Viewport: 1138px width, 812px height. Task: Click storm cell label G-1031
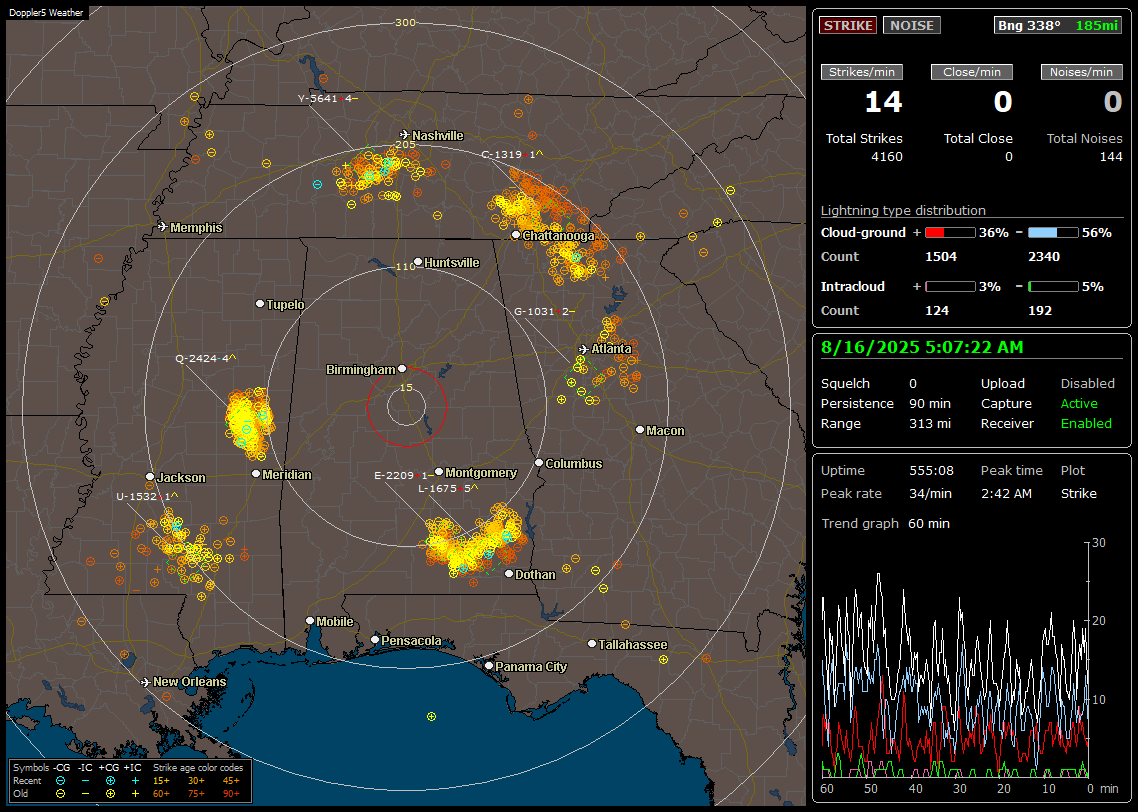click(x=544, y=311)
